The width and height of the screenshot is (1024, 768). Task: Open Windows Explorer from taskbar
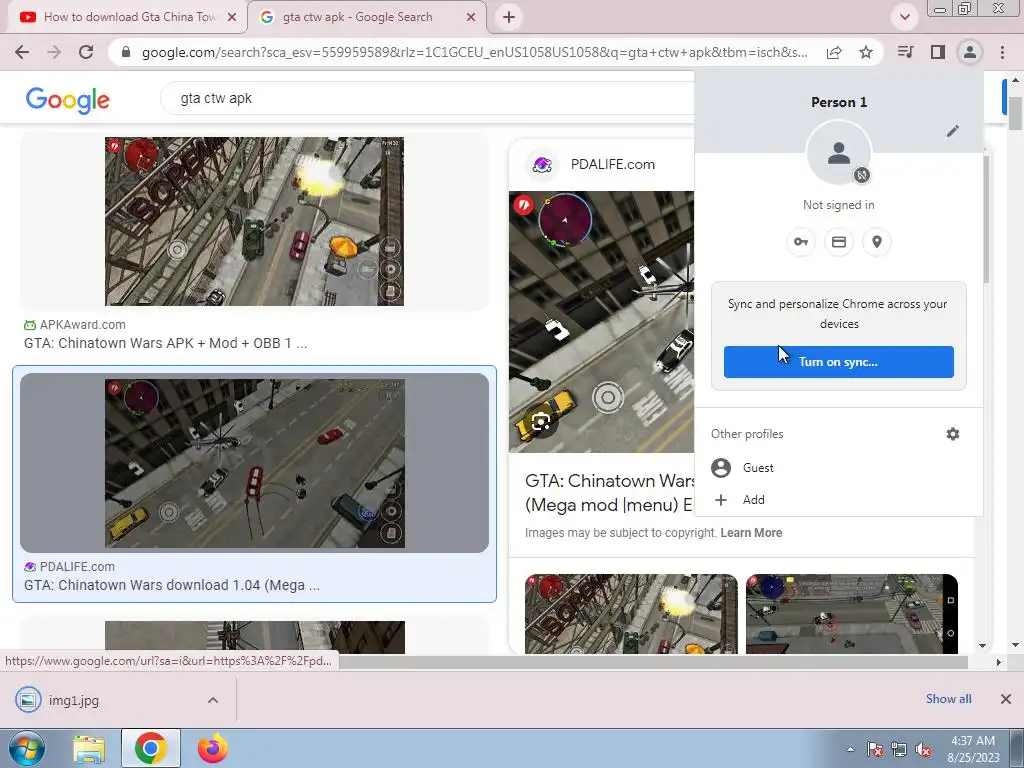tap(89, 748)
